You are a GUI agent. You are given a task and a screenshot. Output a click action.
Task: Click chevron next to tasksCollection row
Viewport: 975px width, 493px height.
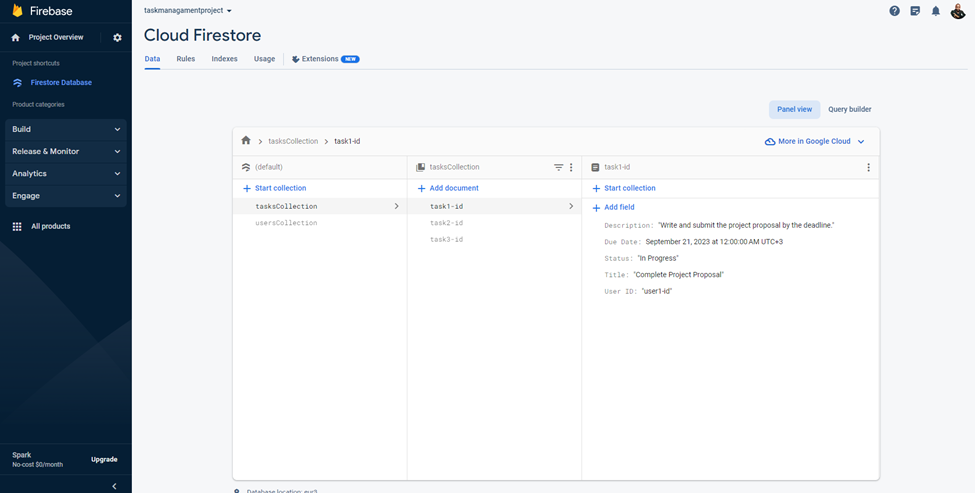(x=397, y=206)
